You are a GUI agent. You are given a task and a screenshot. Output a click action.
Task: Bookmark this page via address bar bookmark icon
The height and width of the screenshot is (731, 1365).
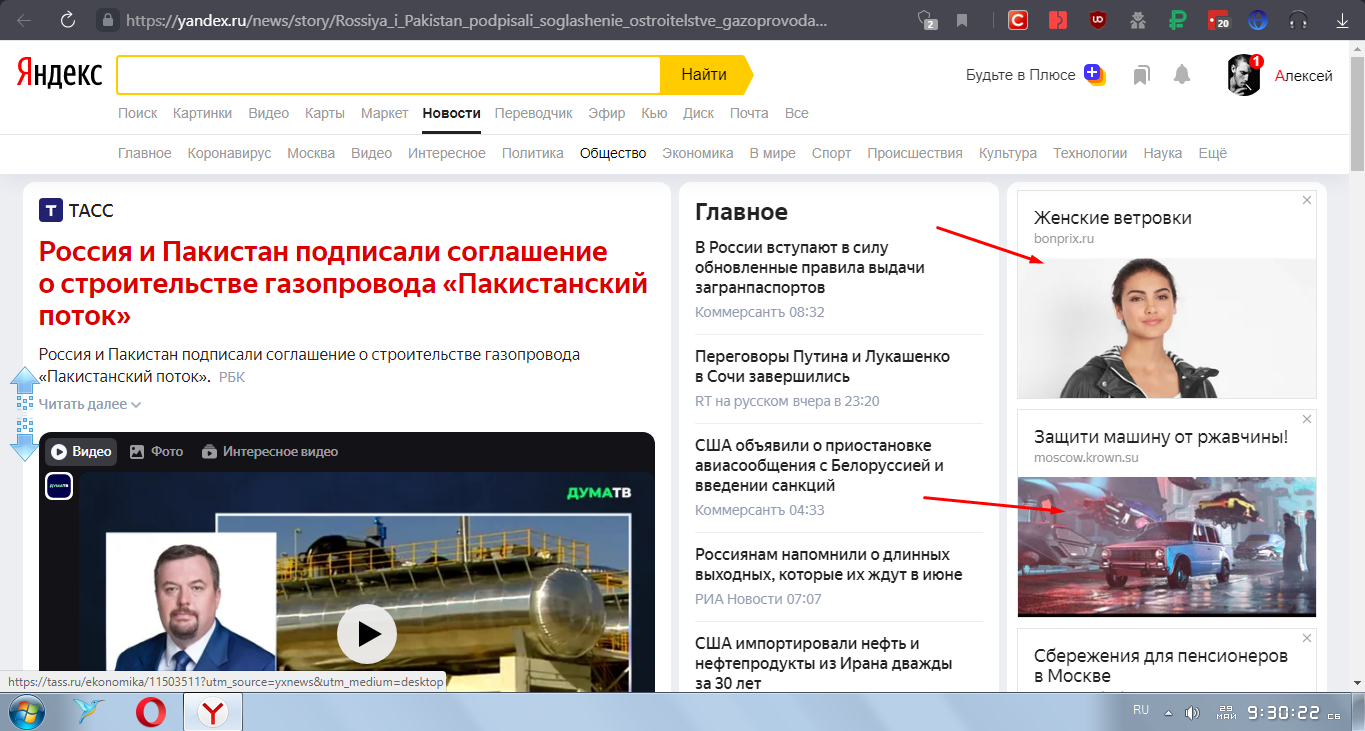pos(962,19)
